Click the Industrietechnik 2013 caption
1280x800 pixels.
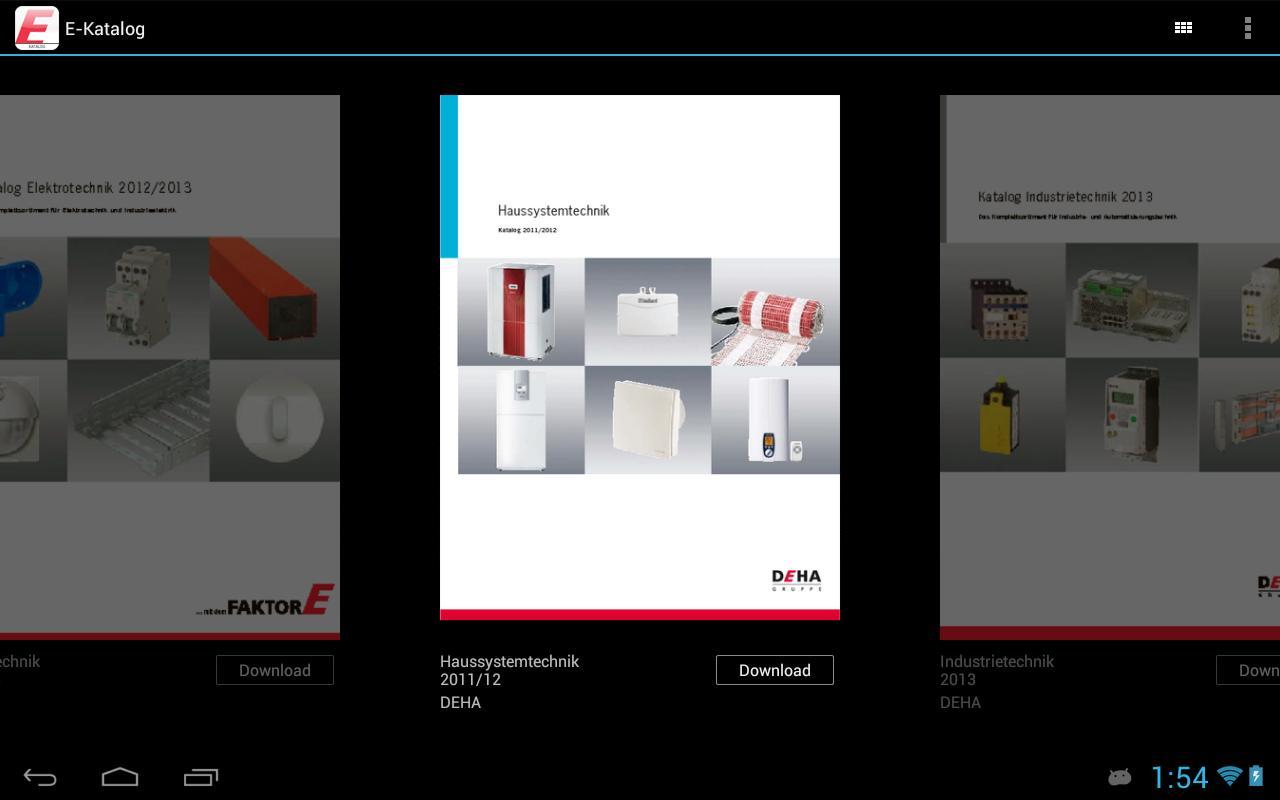point(997,670)
